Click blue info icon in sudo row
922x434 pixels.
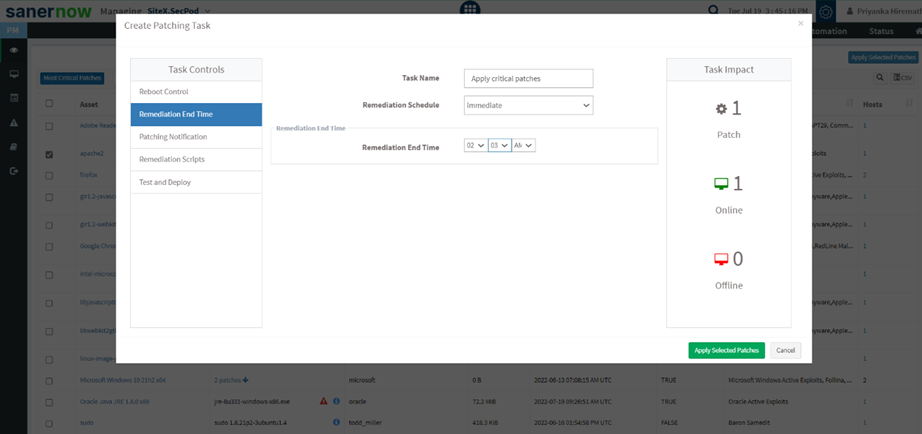click(x=336, y=422)
